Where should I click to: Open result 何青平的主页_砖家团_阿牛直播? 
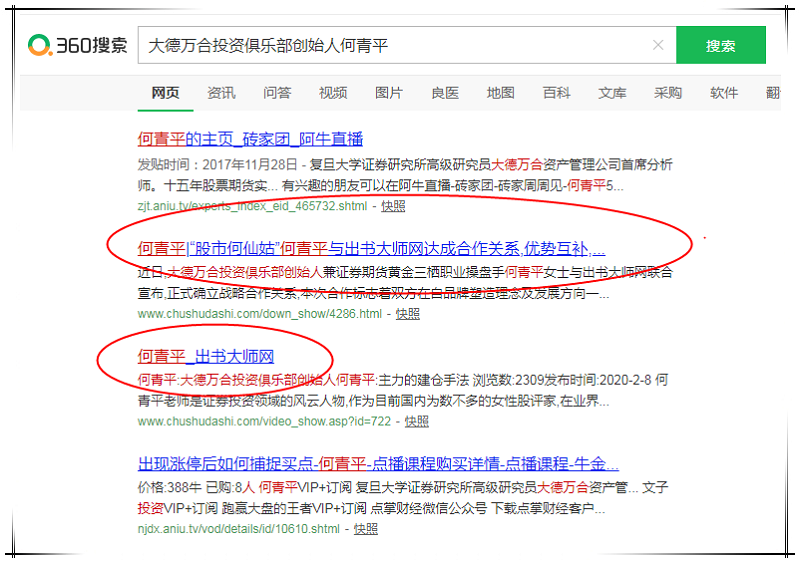pos(250,139)
